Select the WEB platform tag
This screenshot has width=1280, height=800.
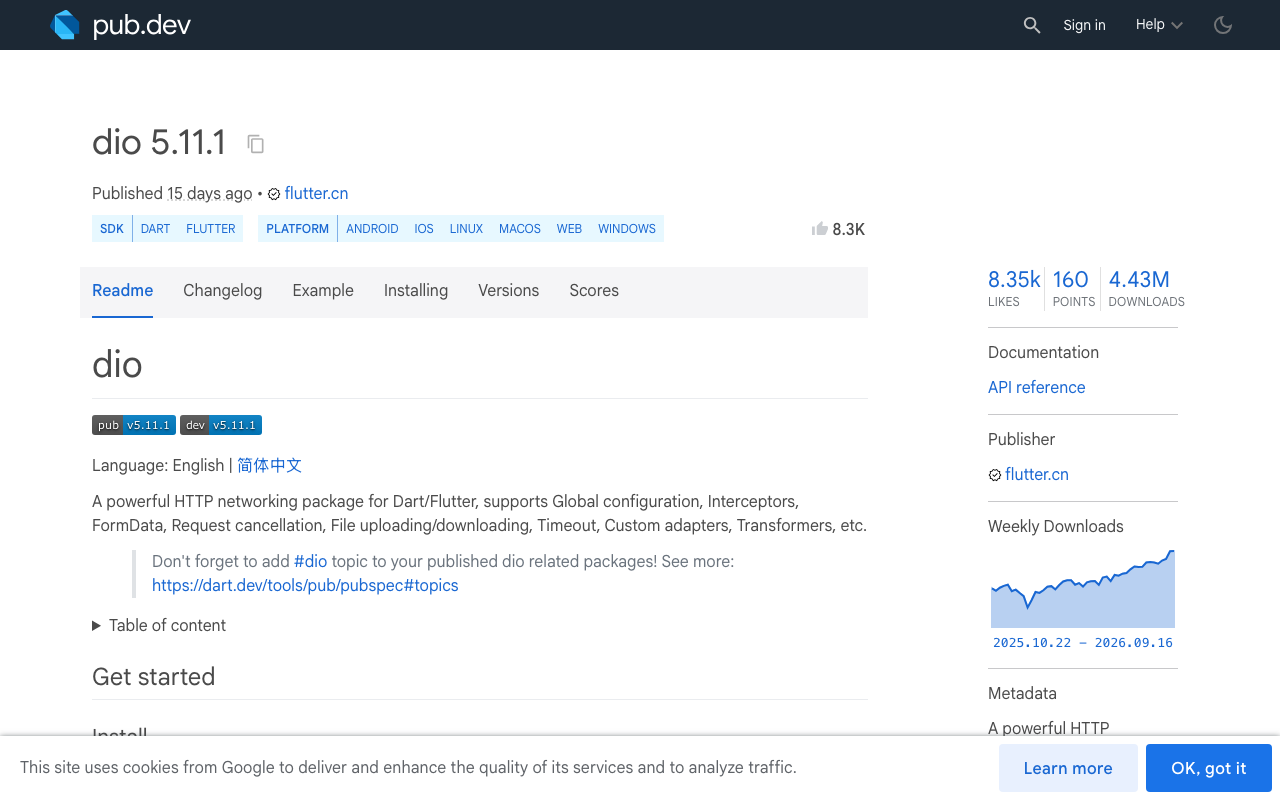click(569, 229)
